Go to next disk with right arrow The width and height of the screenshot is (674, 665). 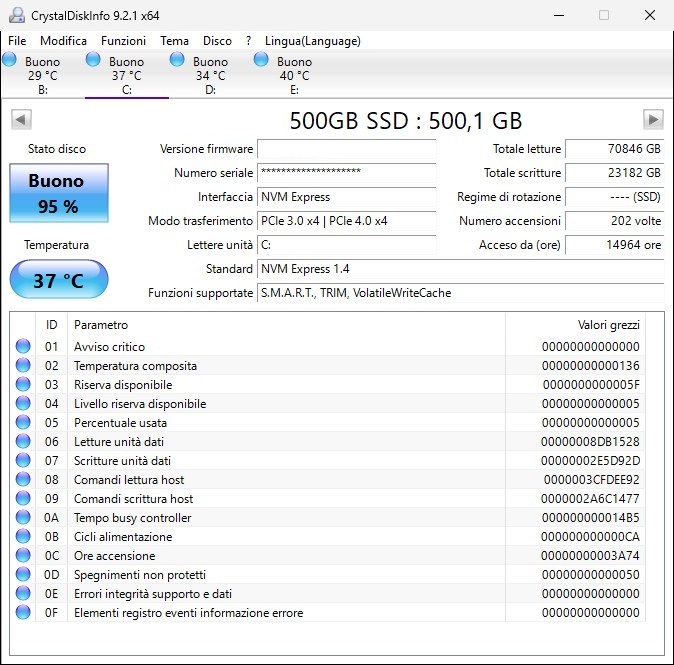click(x=653, y=120)
